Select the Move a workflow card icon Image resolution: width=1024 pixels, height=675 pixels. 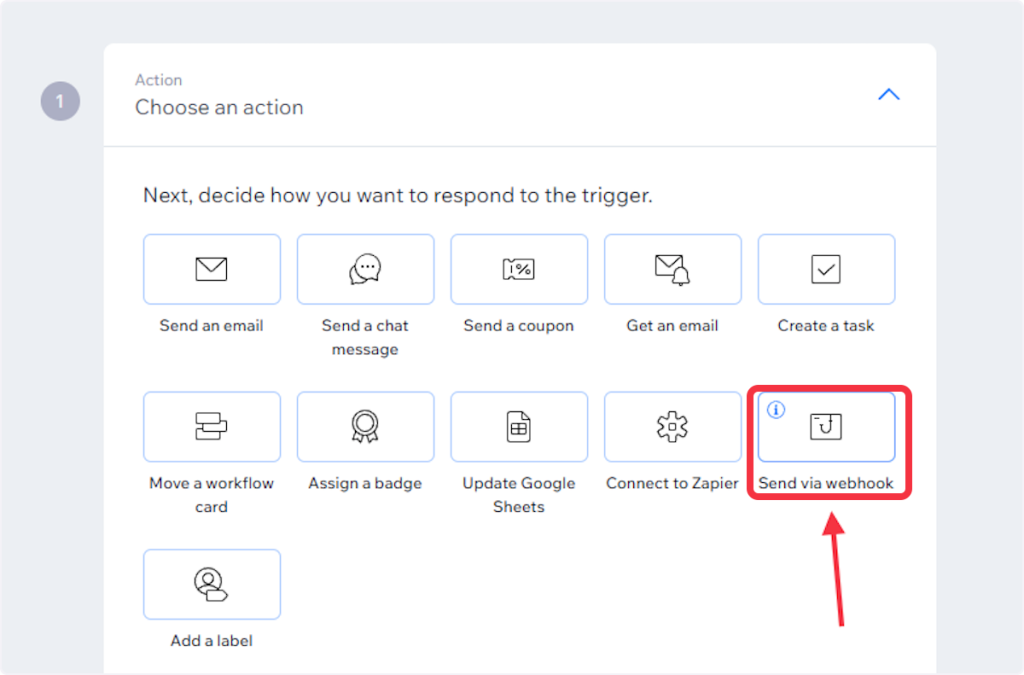(x=211, y=427)
